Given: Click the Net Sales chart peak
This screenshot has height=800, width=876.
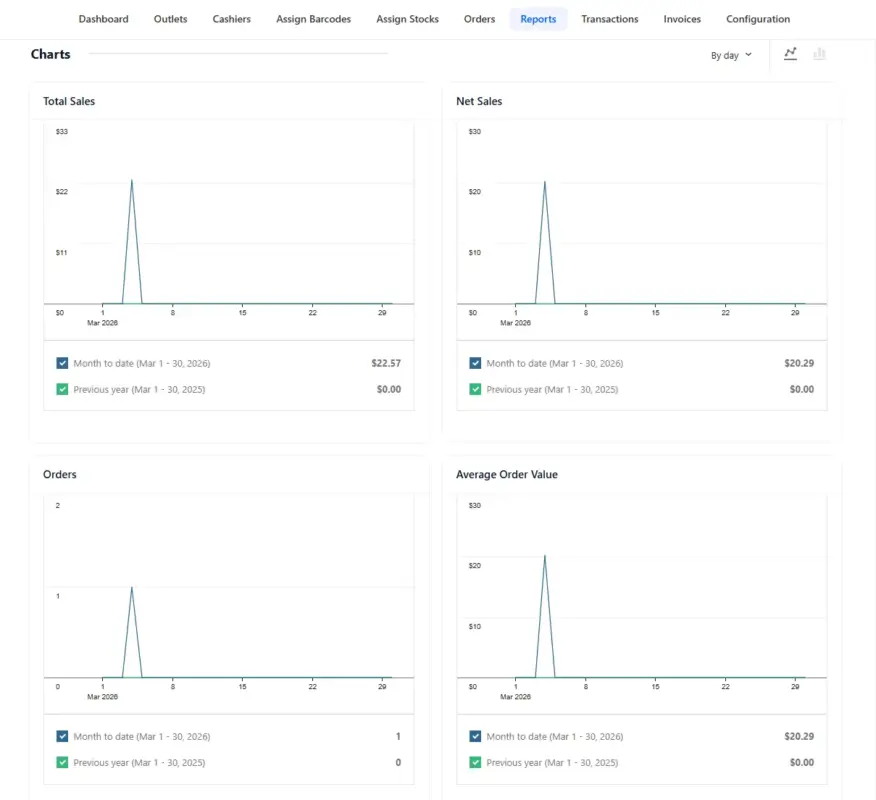Looking at the screenshot, I should click(x=545, y=182).
